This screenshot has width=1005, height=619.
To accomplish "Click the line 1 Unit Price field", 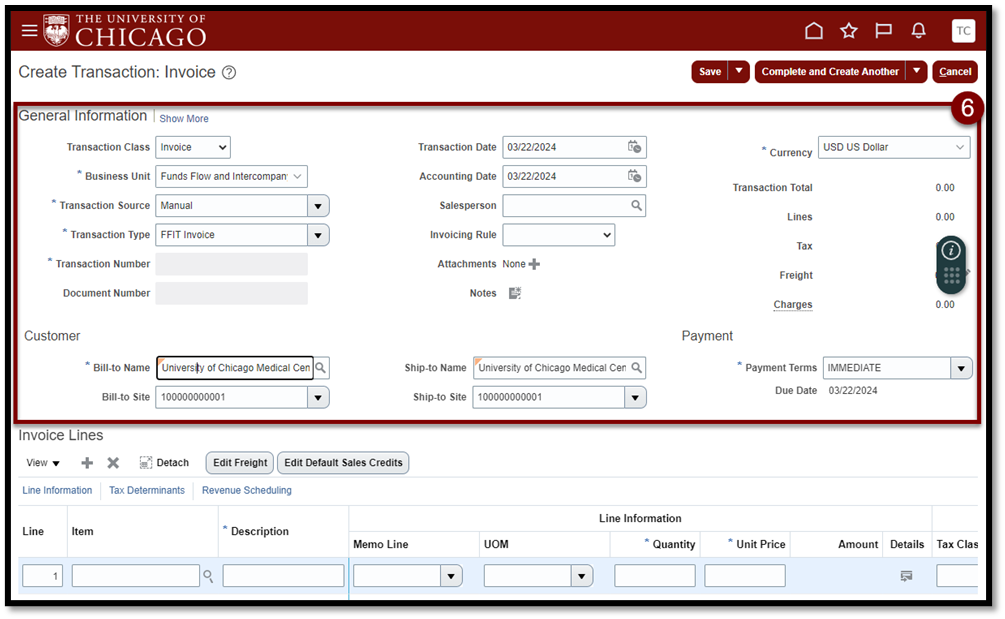I will click(x=745, y=576).
